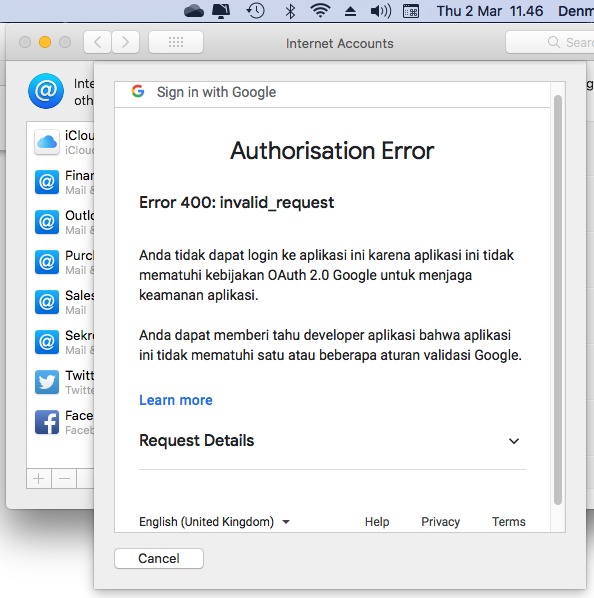Select the Sales mail account icon
This screenshot has width=594, height=598.
47,302
